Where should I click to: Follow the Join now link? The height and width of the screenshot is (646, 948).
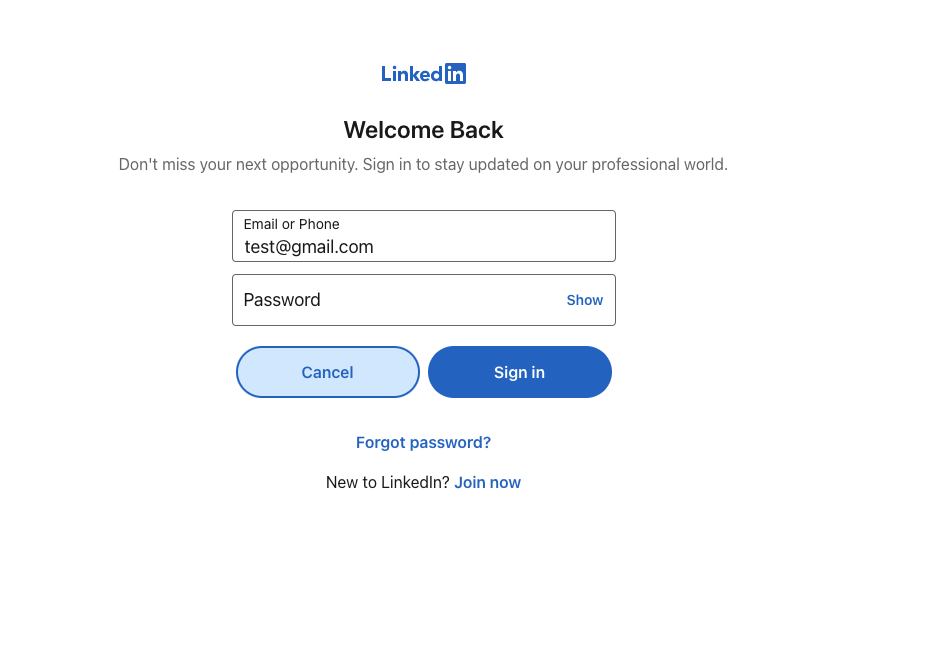point(487,483)
